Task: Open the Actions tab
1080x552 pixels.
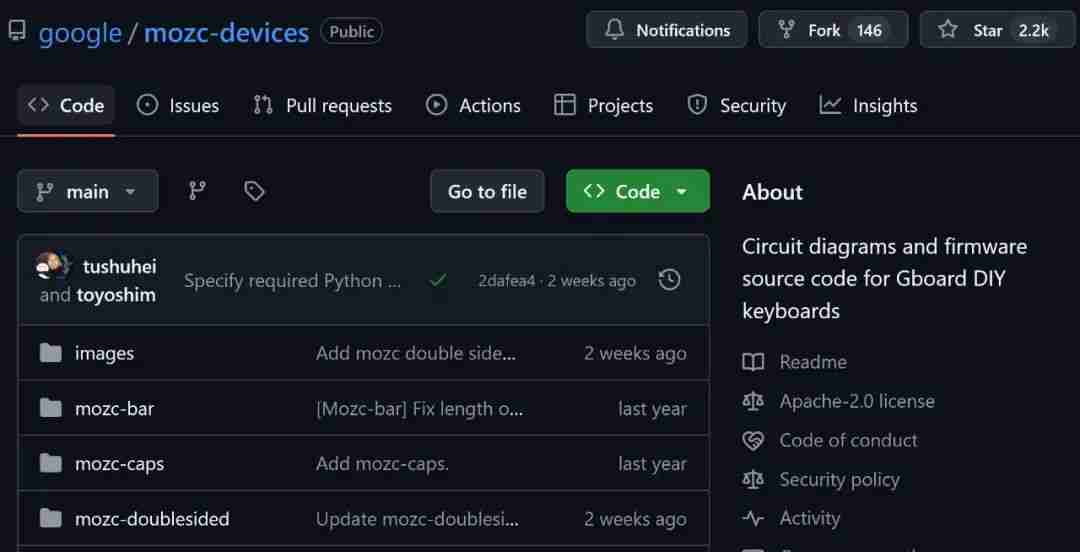Action: tap(473, 105)
